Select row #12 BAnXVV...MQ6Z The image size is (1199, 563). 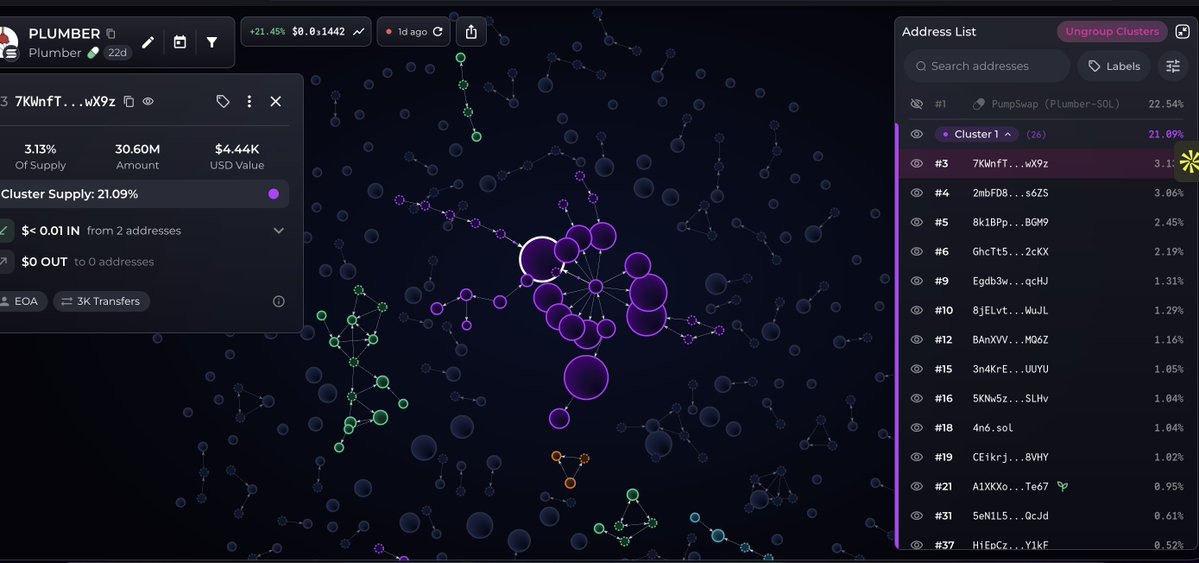pyautogui.click(x=1048, y=340)
